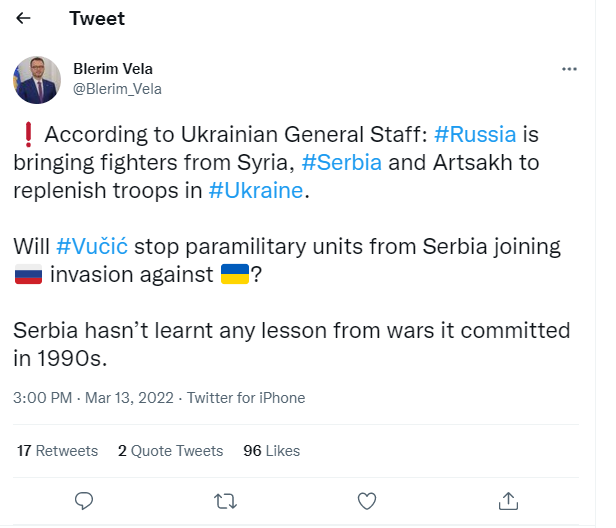Open the #Ukraine hashtag link

[x=255, y=190]
